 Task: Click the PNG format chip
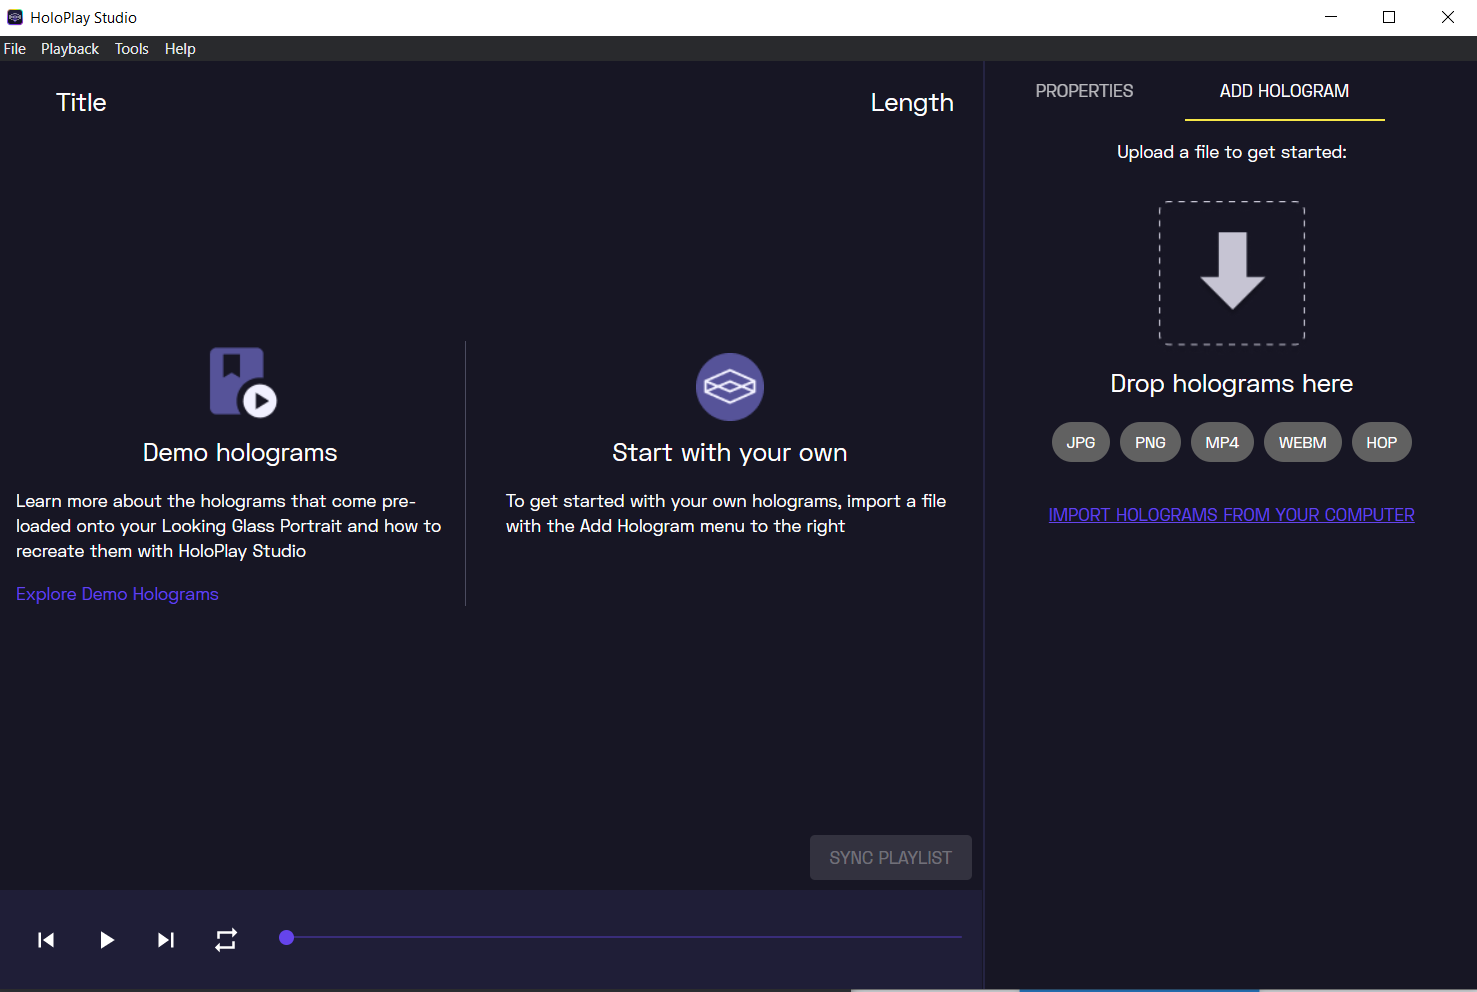1150,442
